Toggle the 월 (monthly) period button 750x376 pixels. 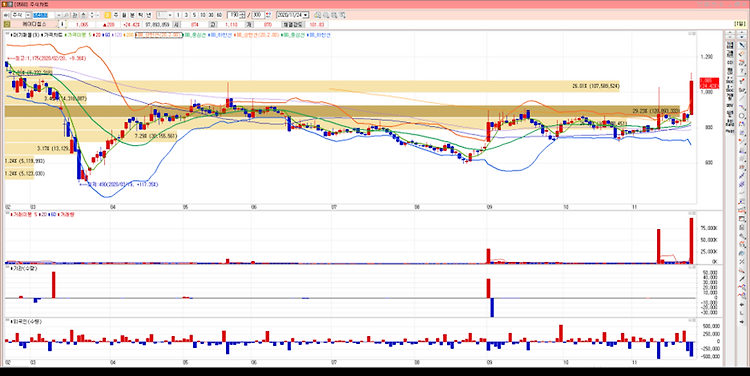point(124,15)
